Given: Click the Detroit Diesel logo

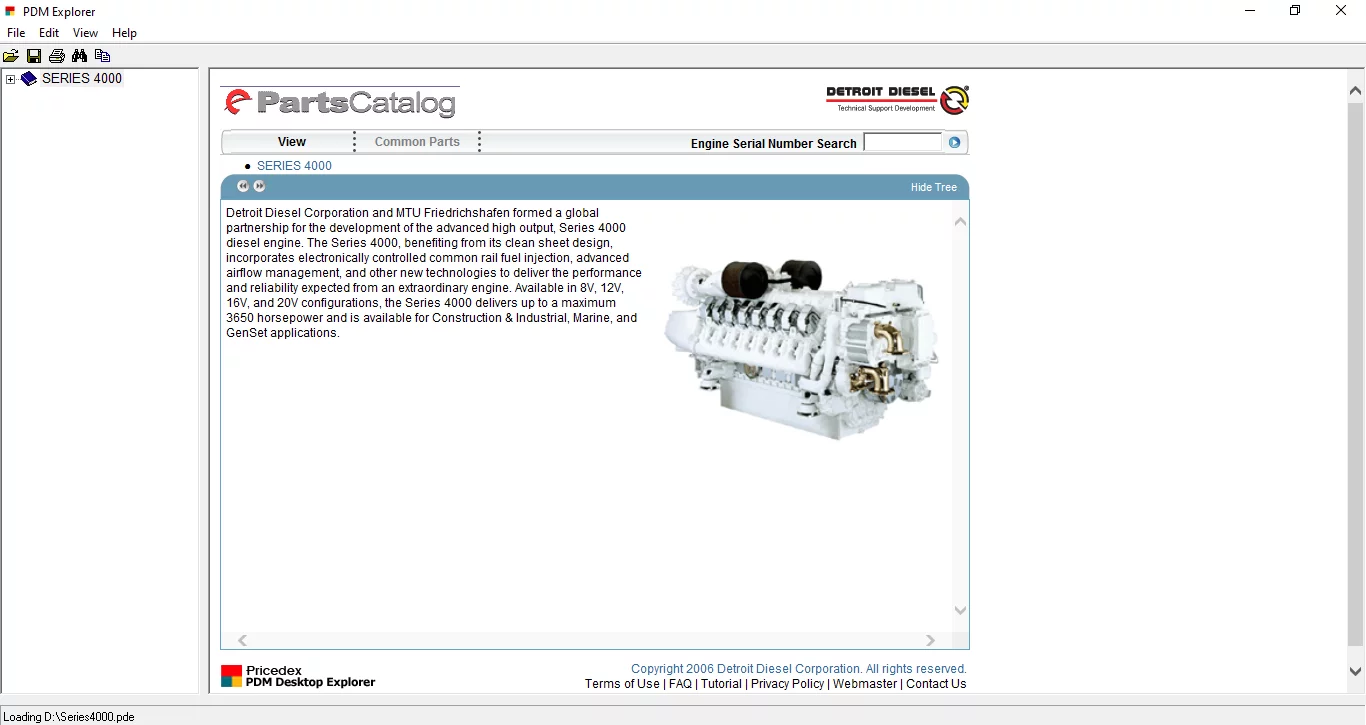Looking at the screenshot, I should pos(897,99).
